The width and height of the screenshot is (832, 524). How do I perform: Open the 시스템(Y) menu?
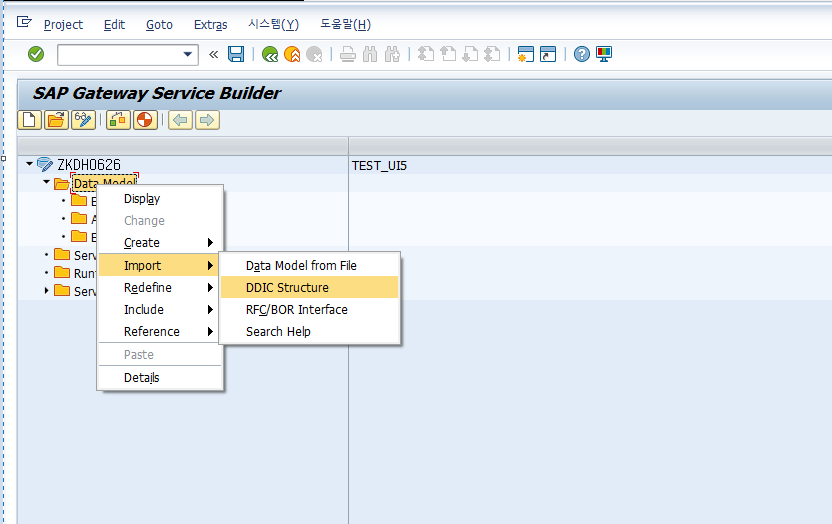tap(273, 24)
